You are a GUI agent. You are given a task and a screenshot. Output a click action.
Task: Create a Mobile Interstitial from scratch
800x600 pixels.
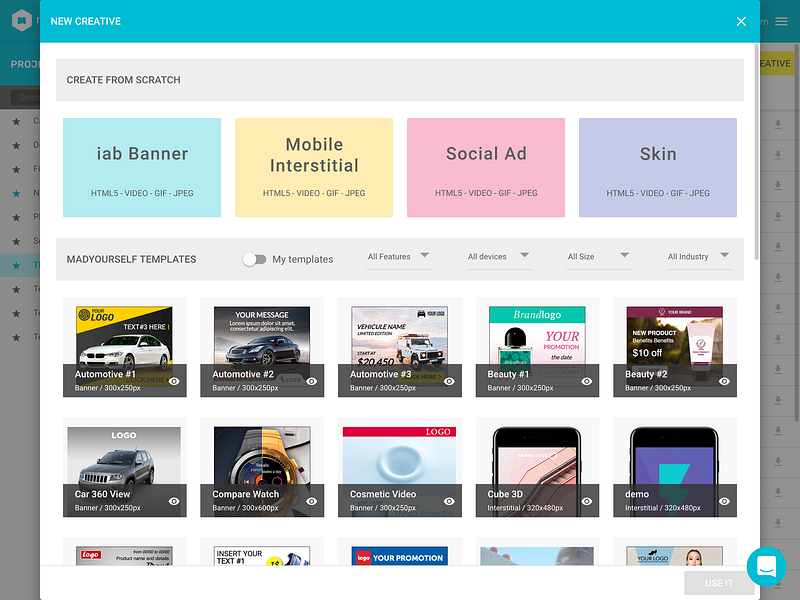pyautogui.click(x=314, y=167)
